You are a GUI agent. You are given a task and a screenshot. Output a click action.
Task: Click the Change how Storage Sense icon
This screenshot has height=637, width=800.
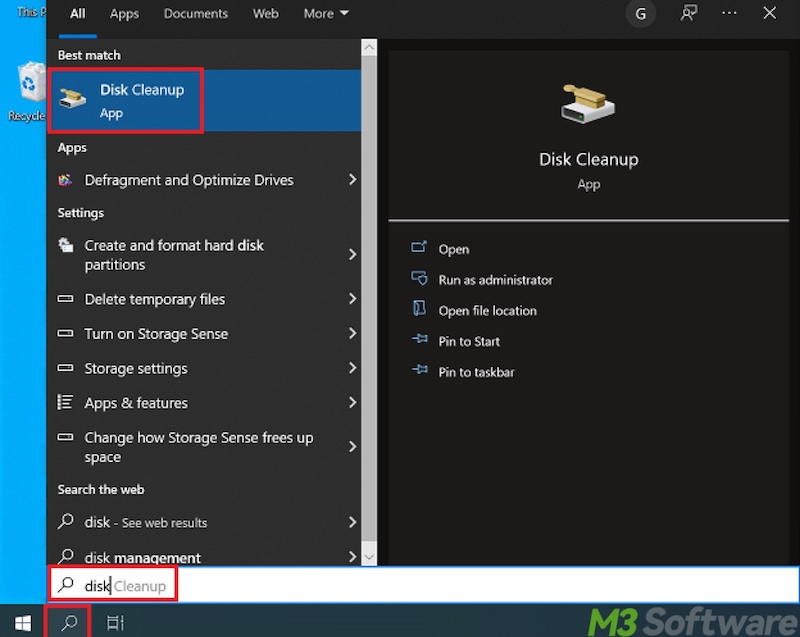coord(65,437)
